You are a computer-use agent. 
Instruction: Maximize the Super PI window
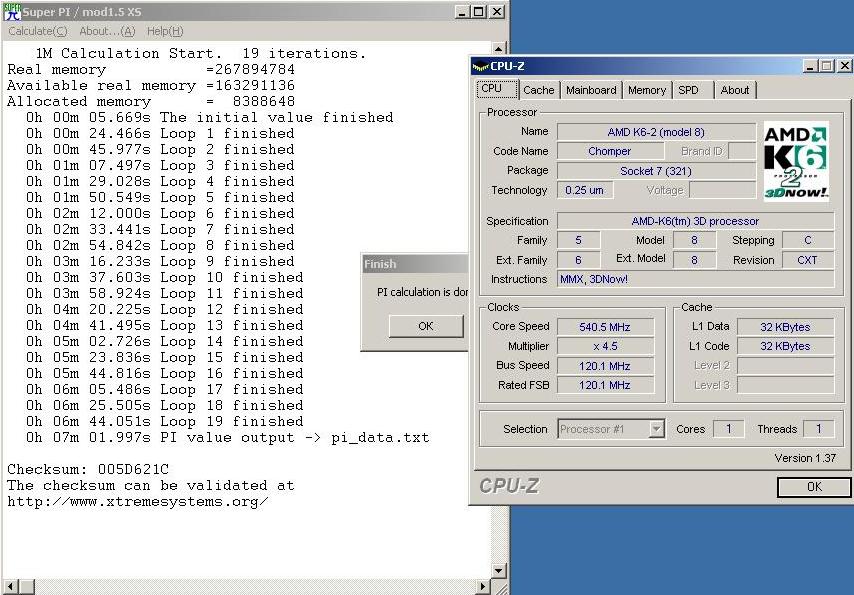(479, 12)
